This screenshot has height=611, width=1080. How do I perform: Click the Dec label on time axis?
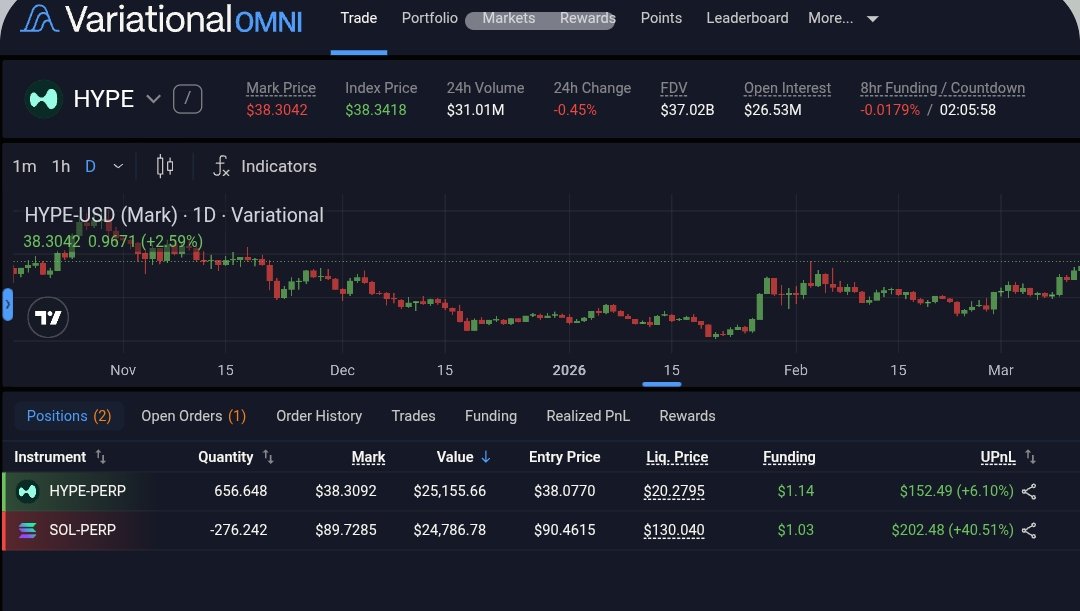[342, 370]
